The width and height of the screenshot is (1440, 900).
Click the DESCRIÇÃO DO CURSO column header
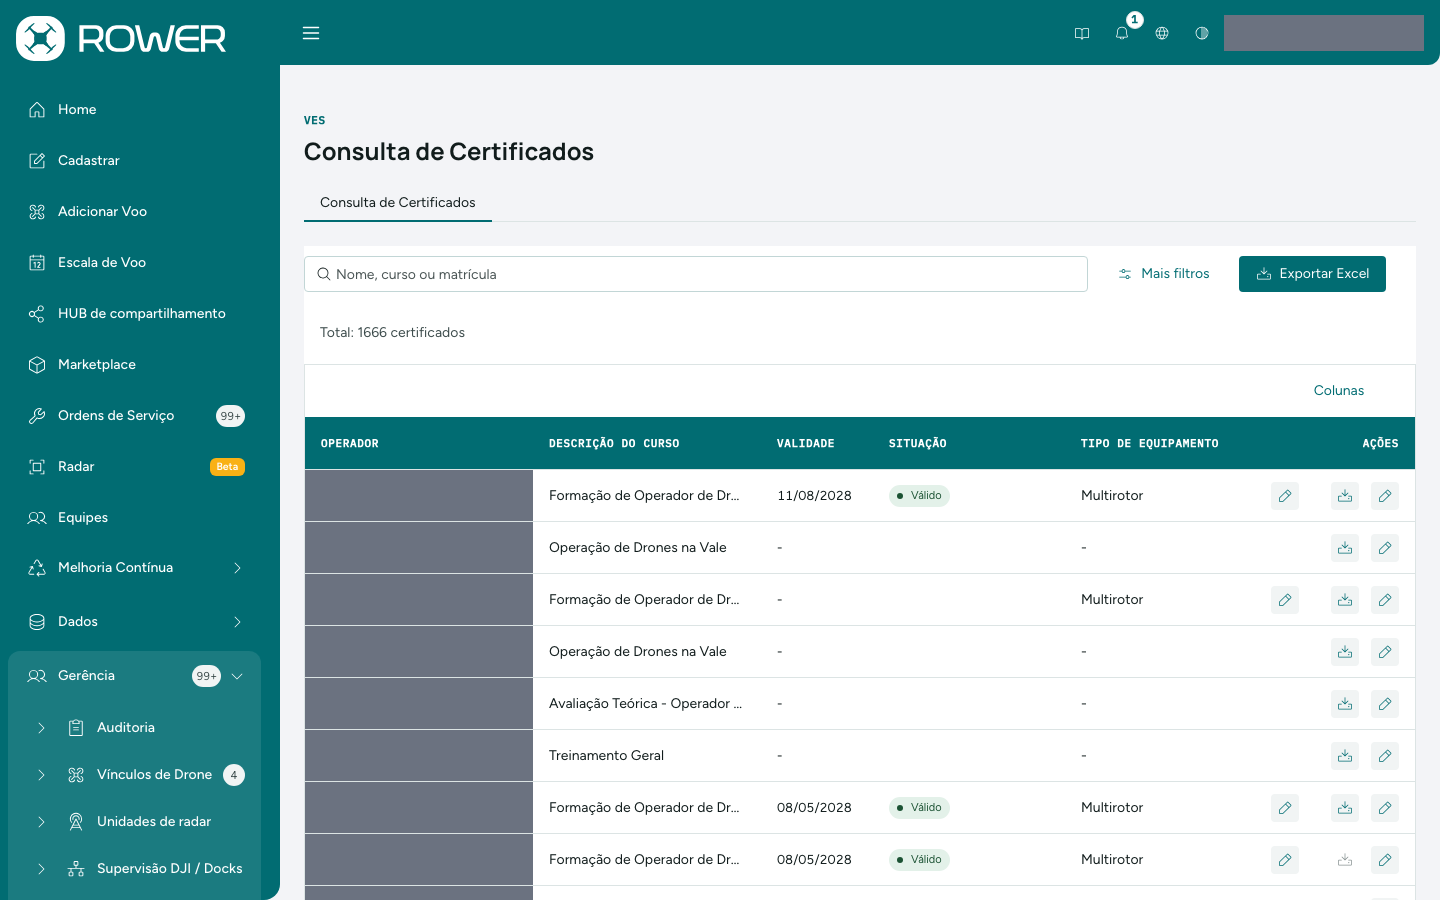(x=614, y=443)
